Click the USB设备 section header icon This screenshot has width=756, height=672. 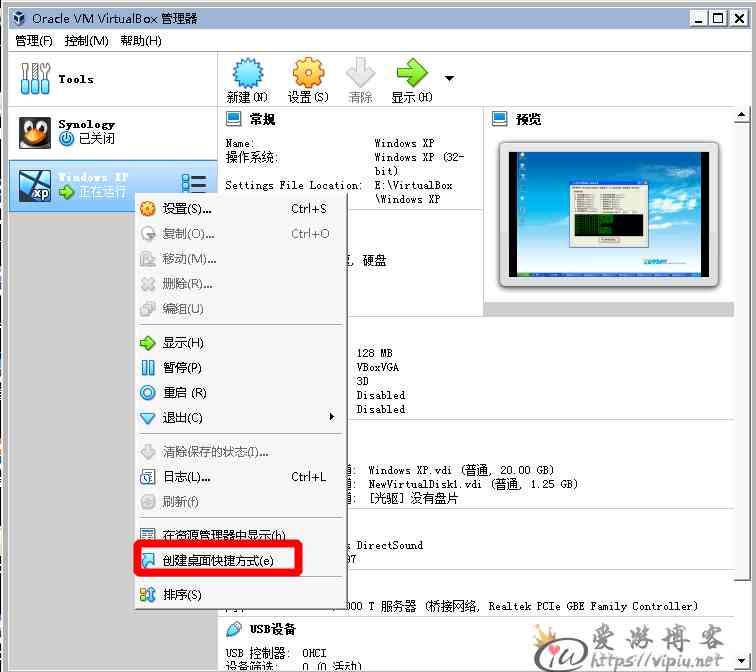234,629
